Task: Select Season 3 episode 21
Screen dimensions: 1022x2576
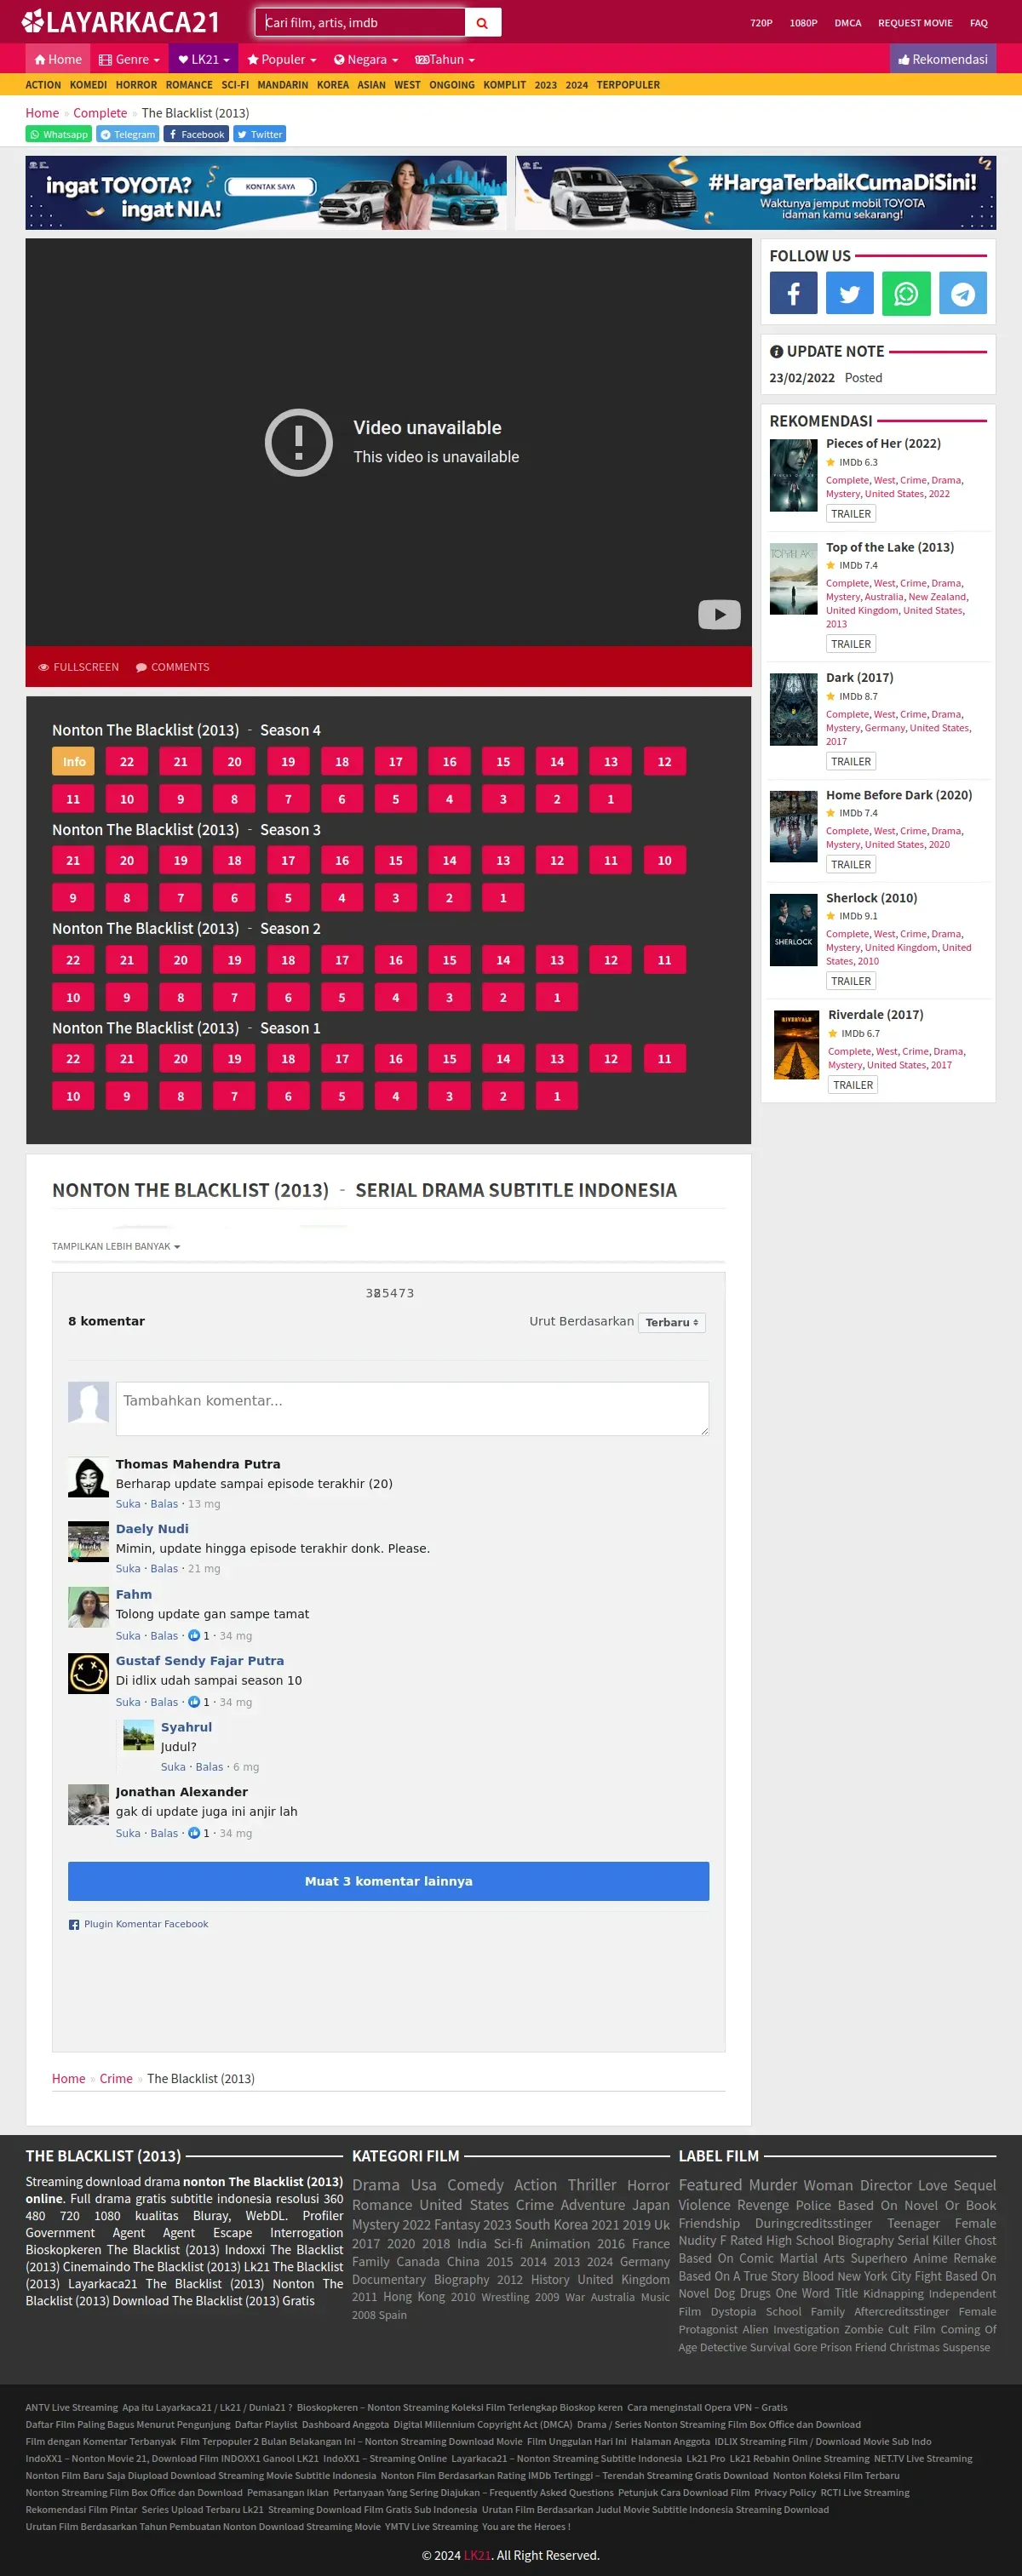Action: point(73,860)
